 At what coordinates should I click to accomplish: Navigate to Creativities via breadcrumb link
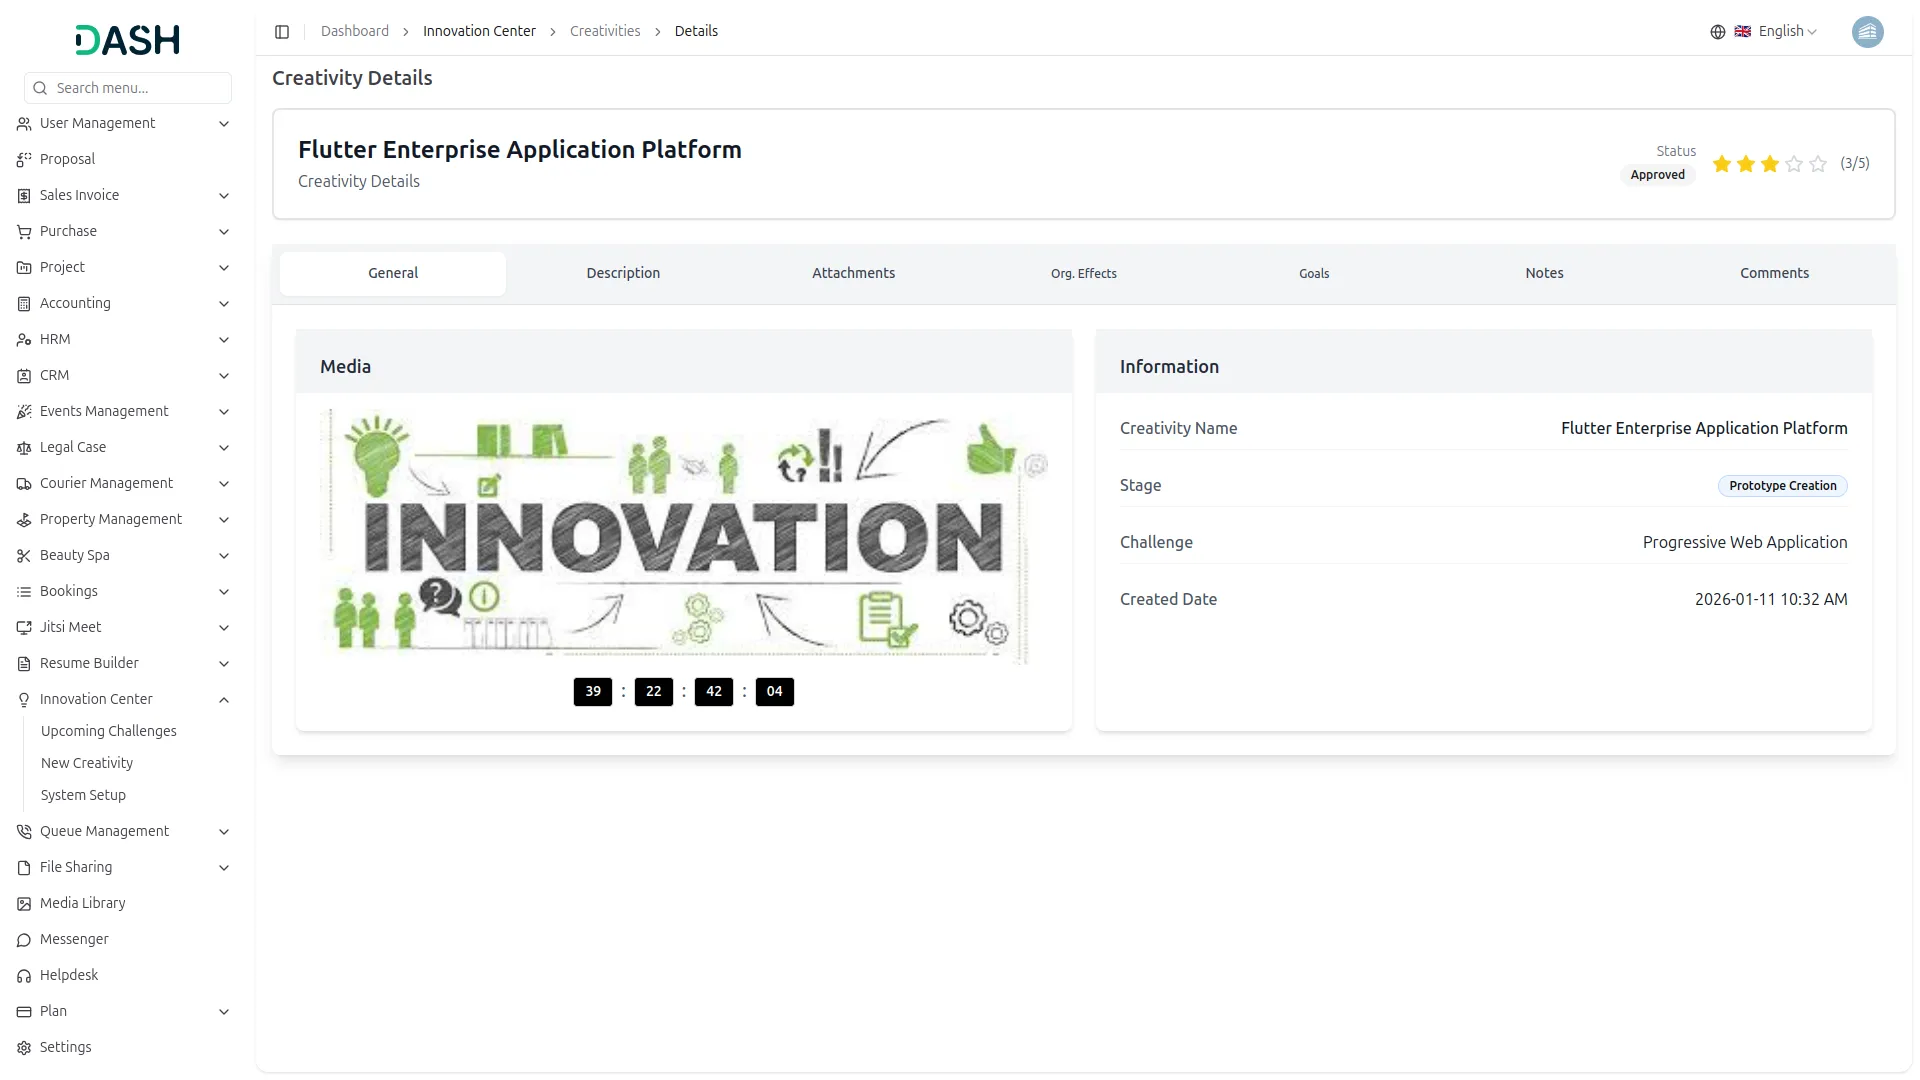(x=605, y=31)
